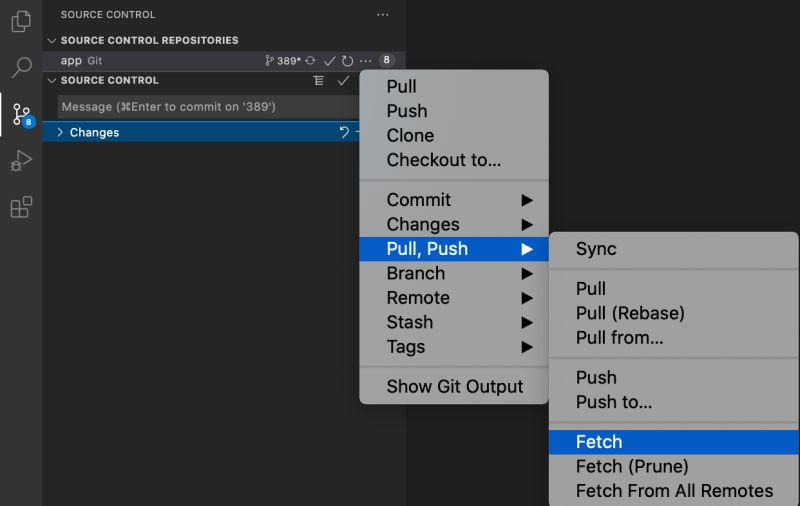This screenshot has width=800, height=506.
Task: Select Show Git Output
Action: 454,387
